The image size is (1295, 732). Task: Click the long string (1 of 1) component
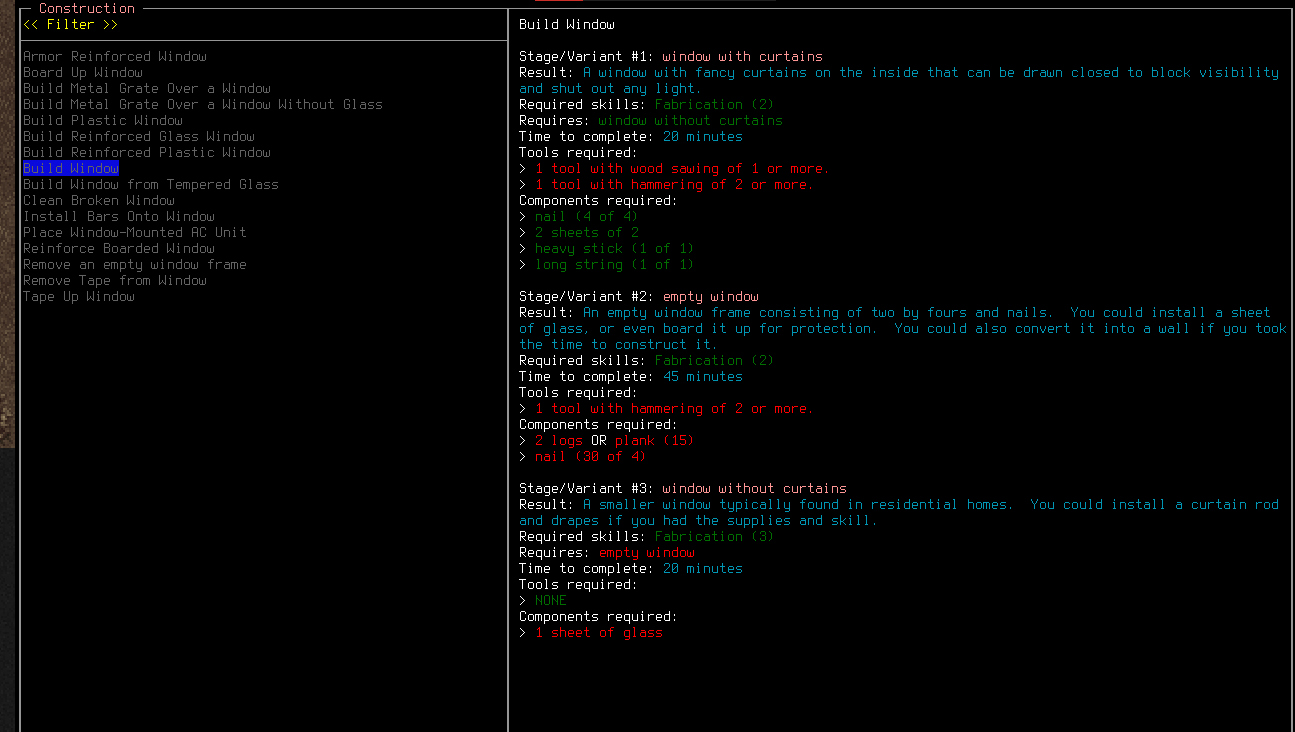click(615, 264)
